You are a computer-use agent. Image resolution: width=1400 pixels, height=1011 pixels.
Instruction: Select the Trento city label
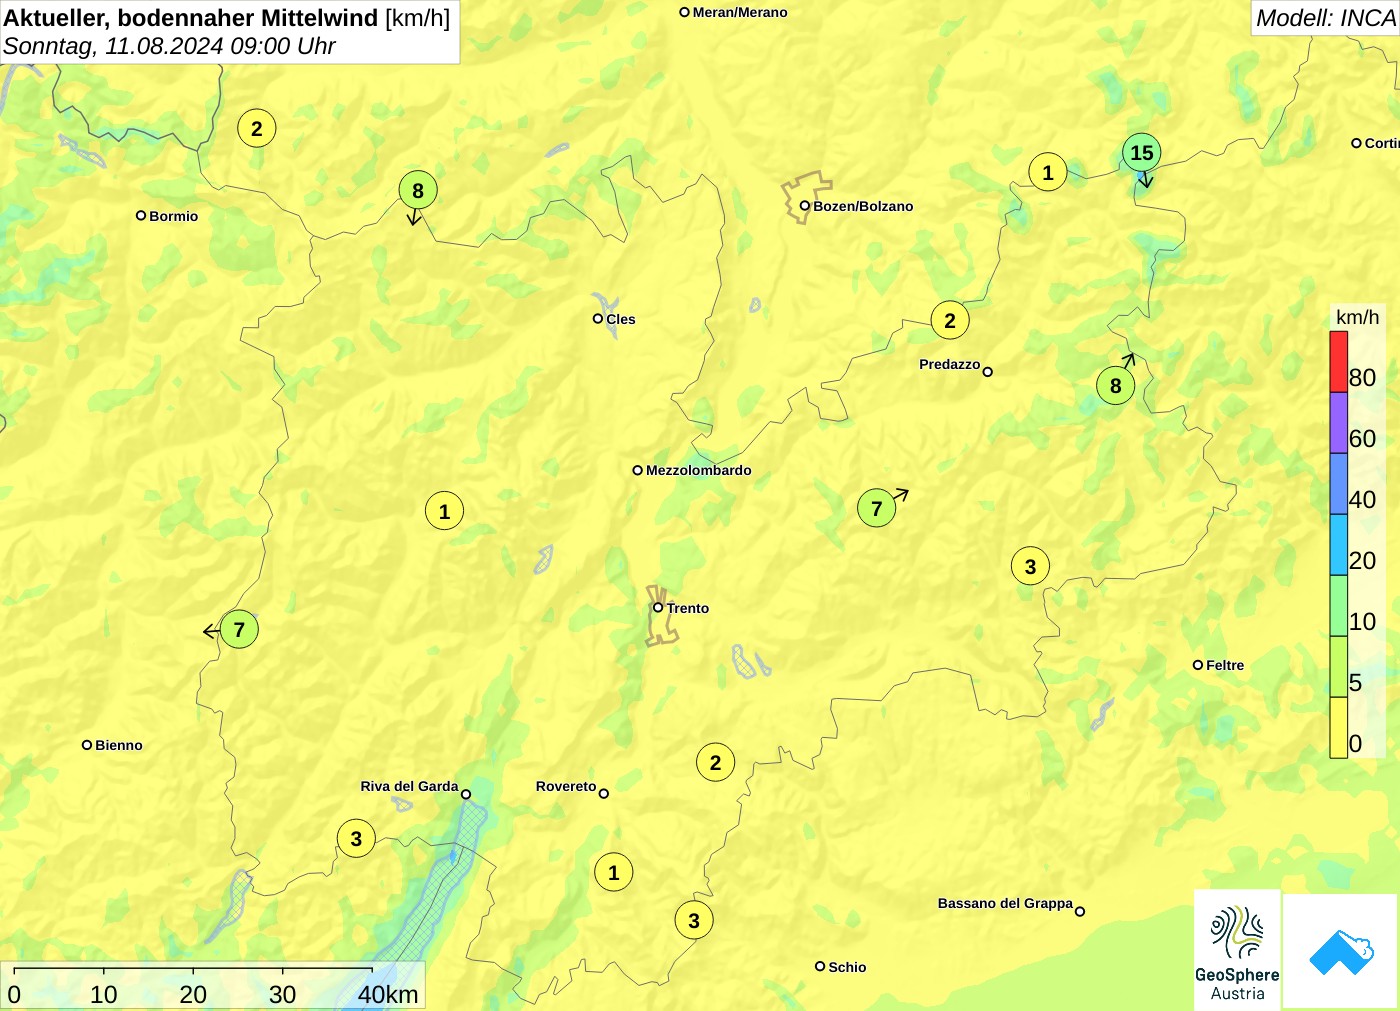(688, 608)
